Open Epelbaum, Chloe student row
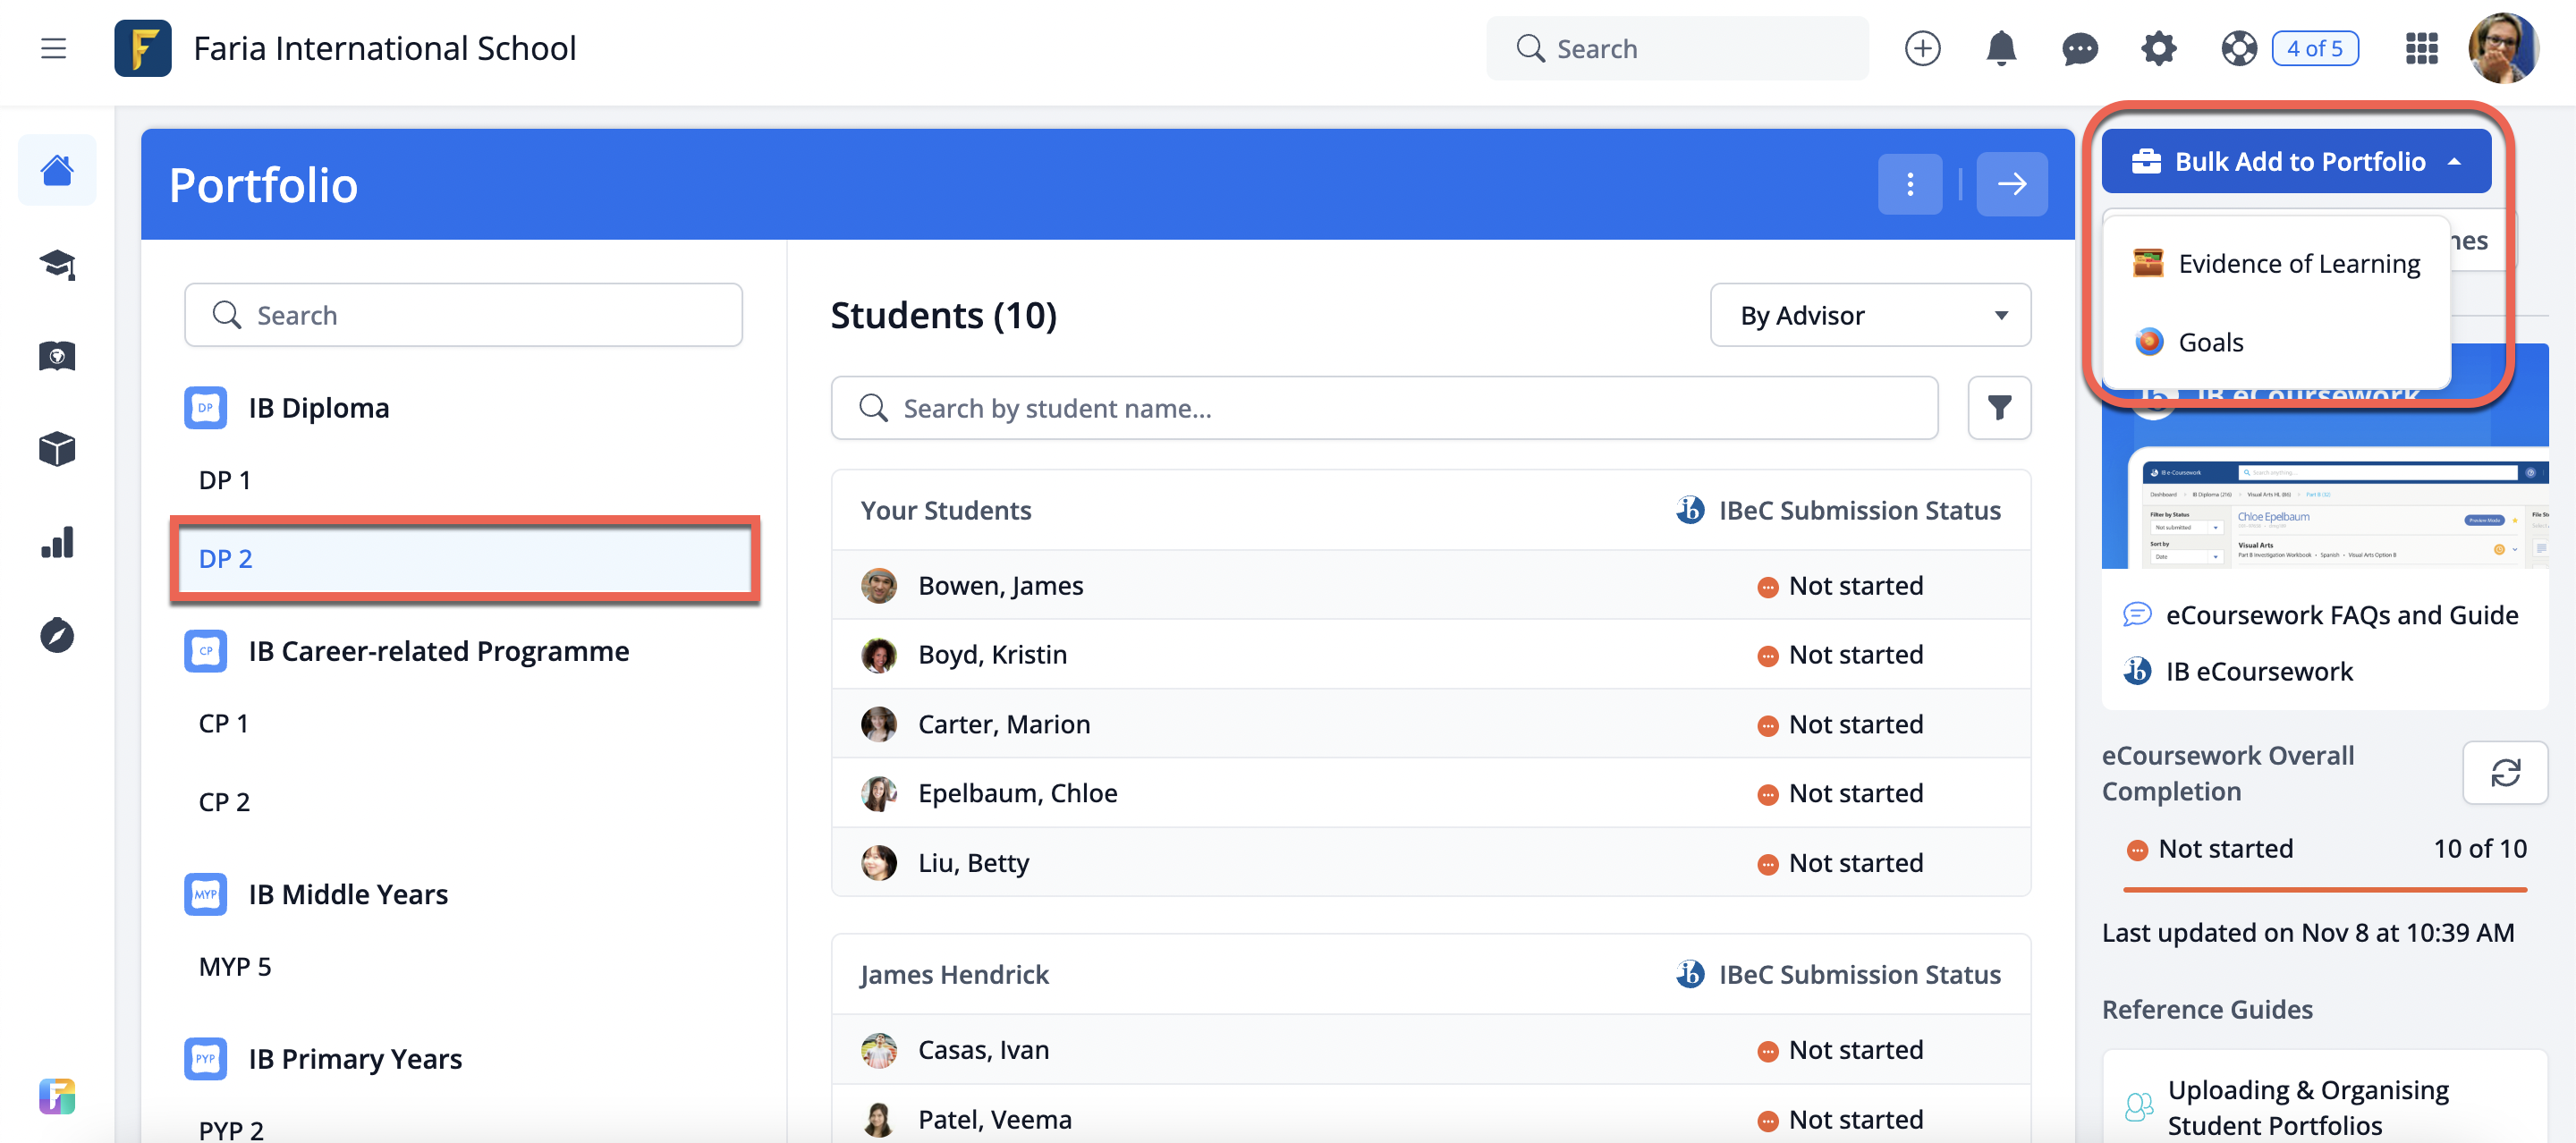 (x=1430, y=793)
